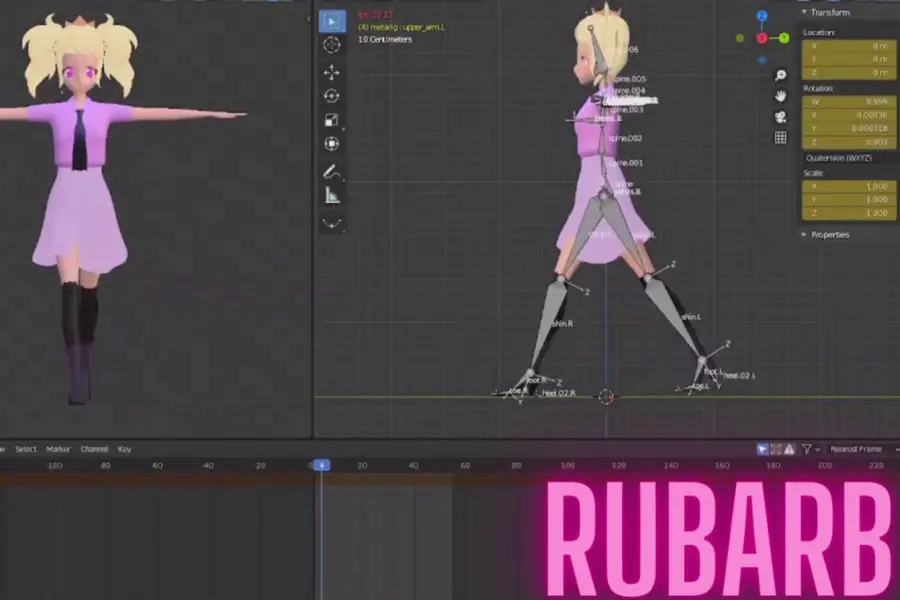
Task: Activate the Annotate pencil tool
Action: 332,172
